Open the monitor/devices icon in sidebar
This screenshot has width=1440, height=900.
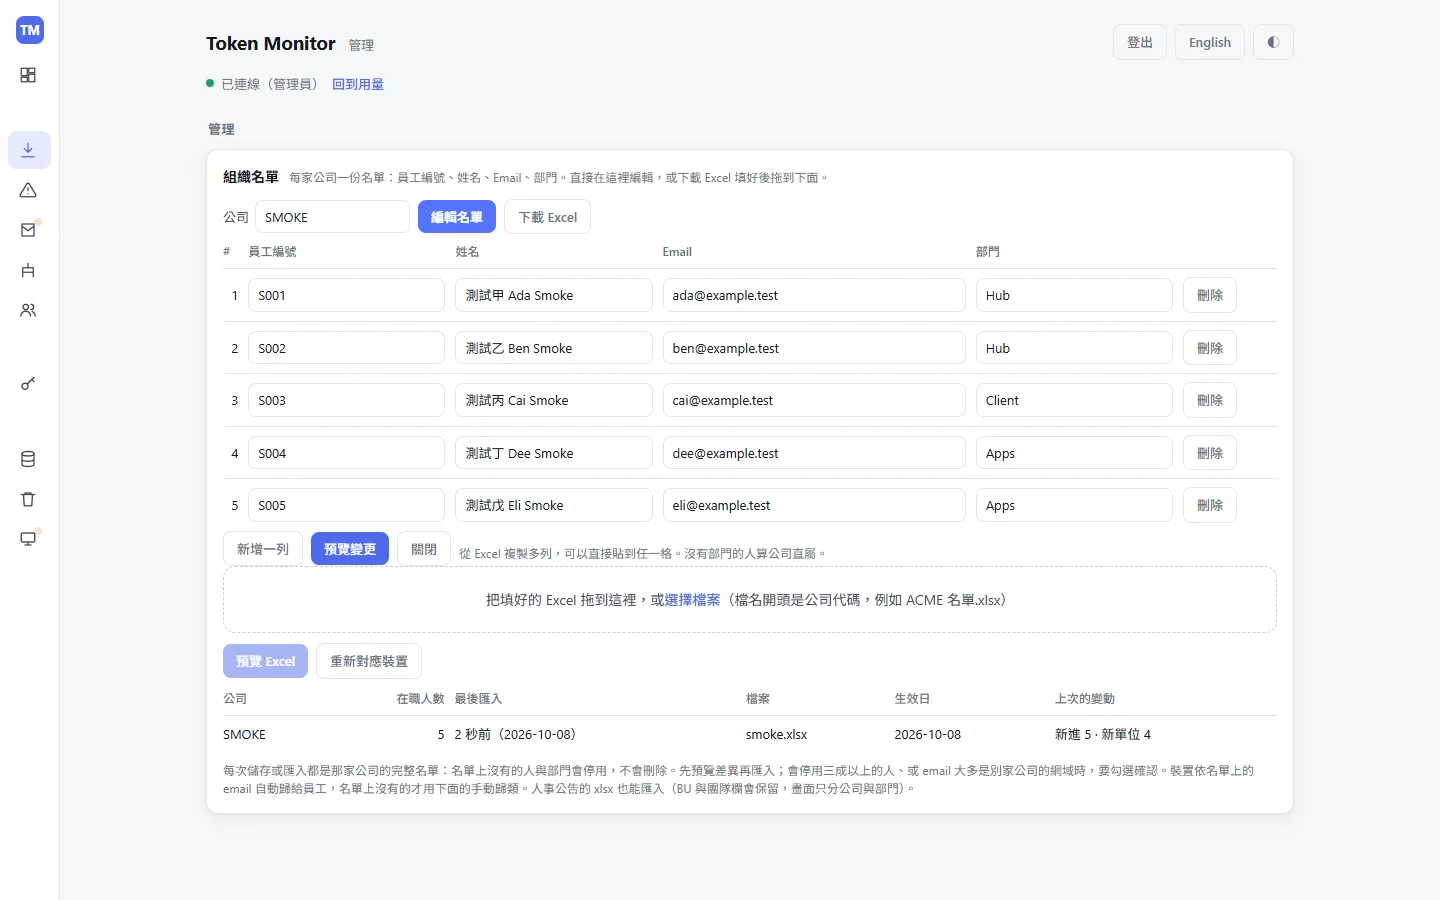click(x=28, y=539)
